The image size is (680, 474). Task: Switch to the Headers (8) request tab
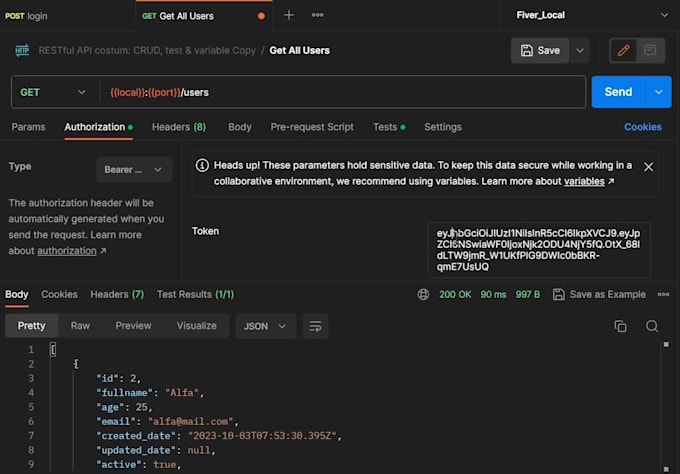(178, 127)
